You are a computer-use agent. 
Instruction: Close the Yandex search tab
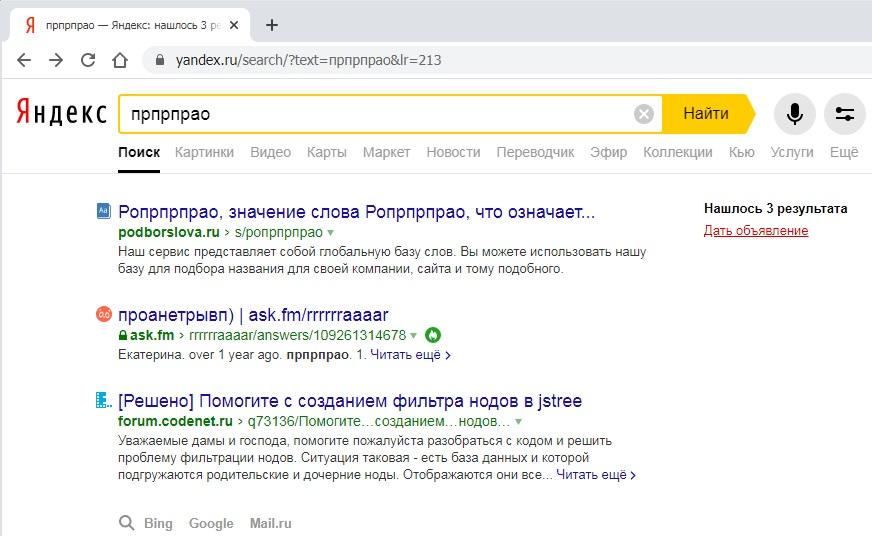234,25
